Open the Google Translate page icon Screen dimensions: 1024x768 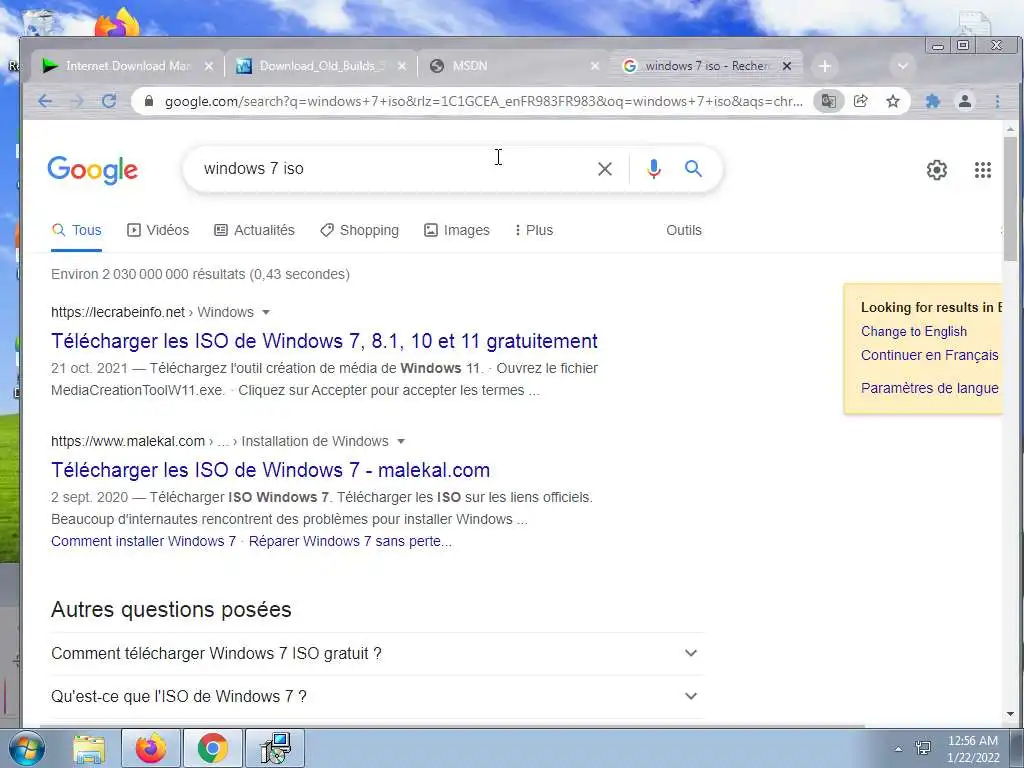(x=829, y=101)
